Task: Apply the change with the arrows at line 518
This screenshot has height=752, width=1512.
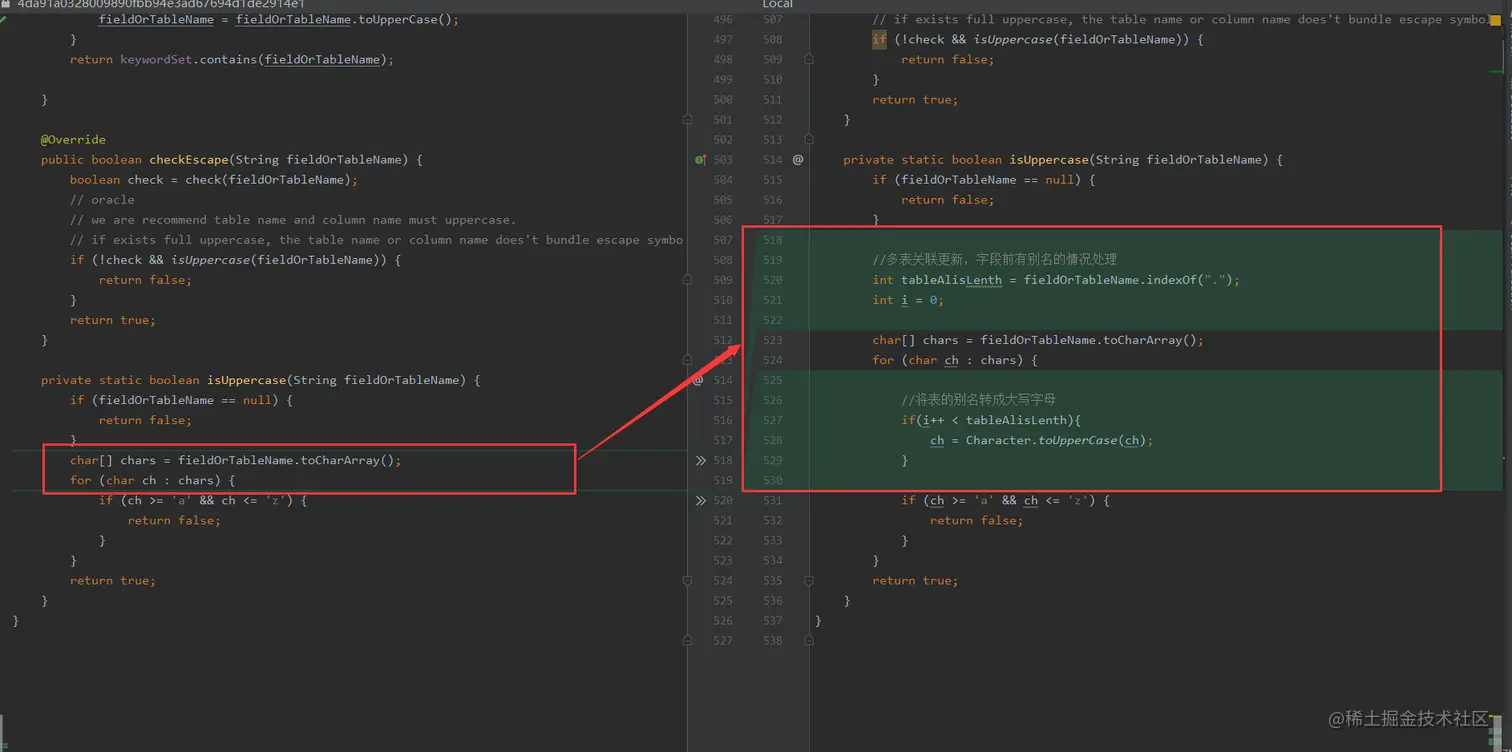Action: tap(700, 460)
